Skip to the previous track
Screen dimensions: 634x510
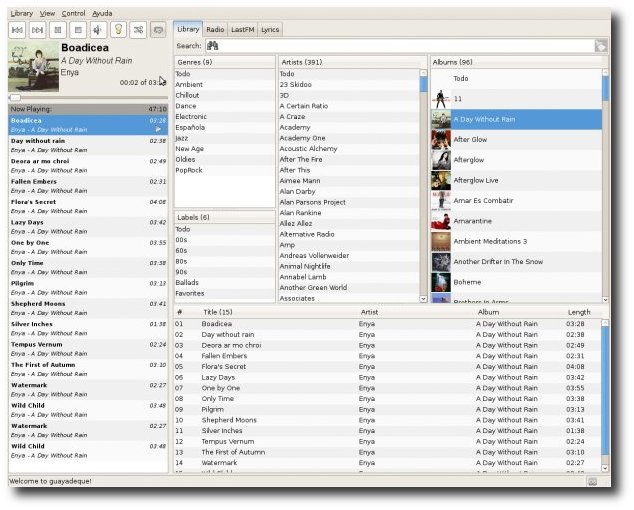pos(17,30)
